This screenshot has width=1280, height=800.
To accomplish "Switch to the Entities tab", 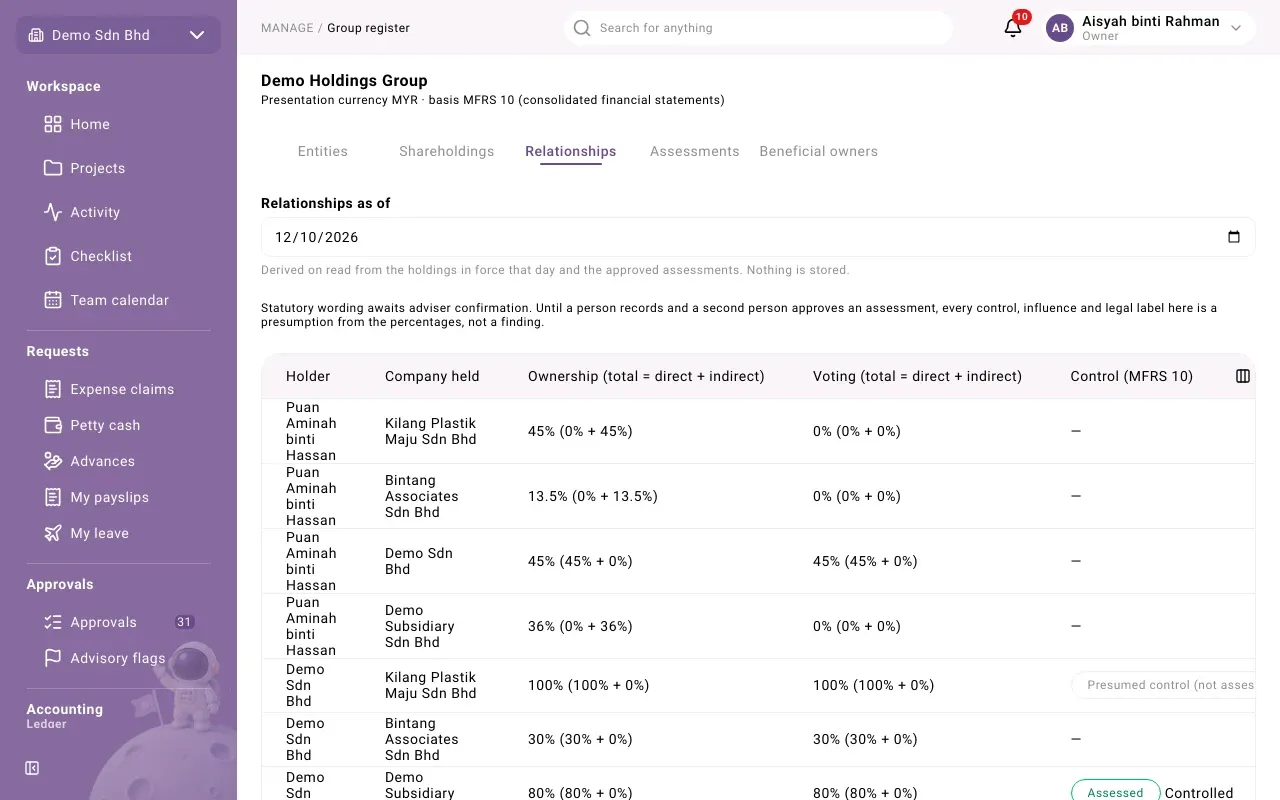I will [323, 151].
